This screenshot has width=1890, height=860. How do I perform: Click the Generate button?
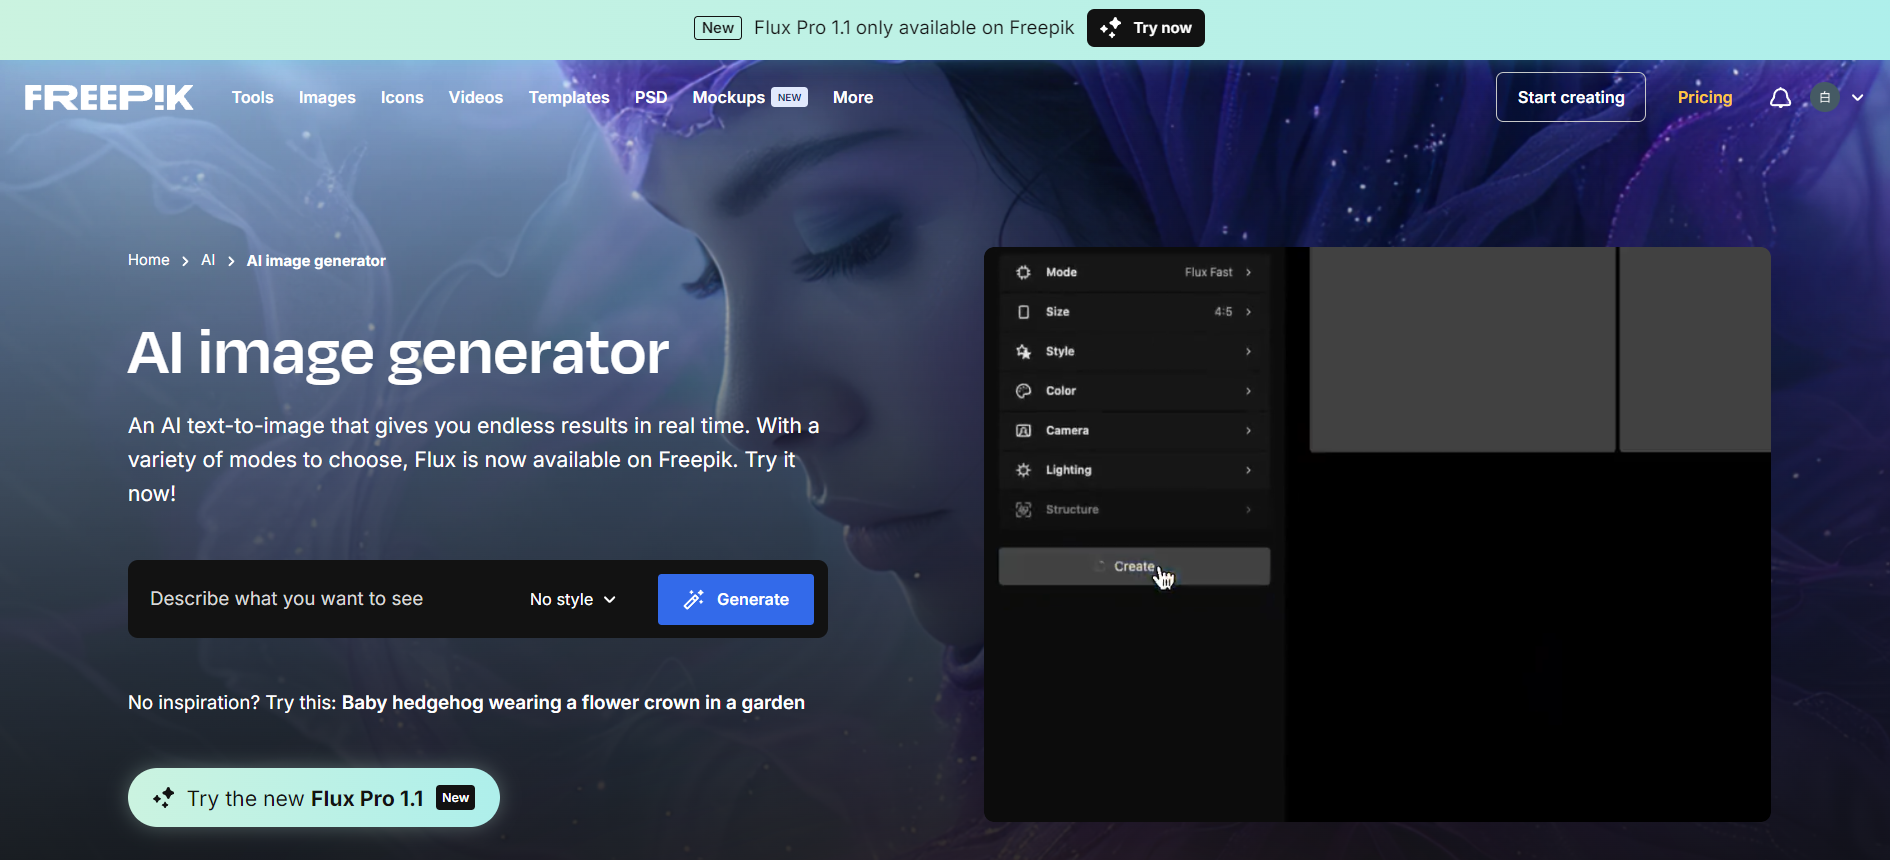tap(736, 599)
